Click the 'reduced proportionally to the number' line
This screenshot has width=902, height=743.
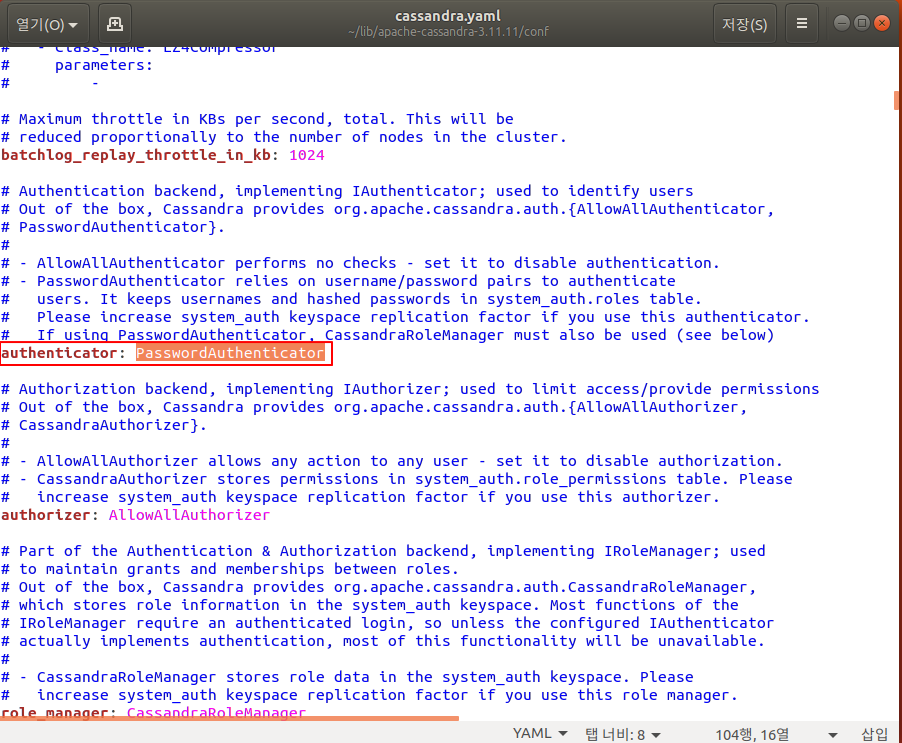click(284, 137)
